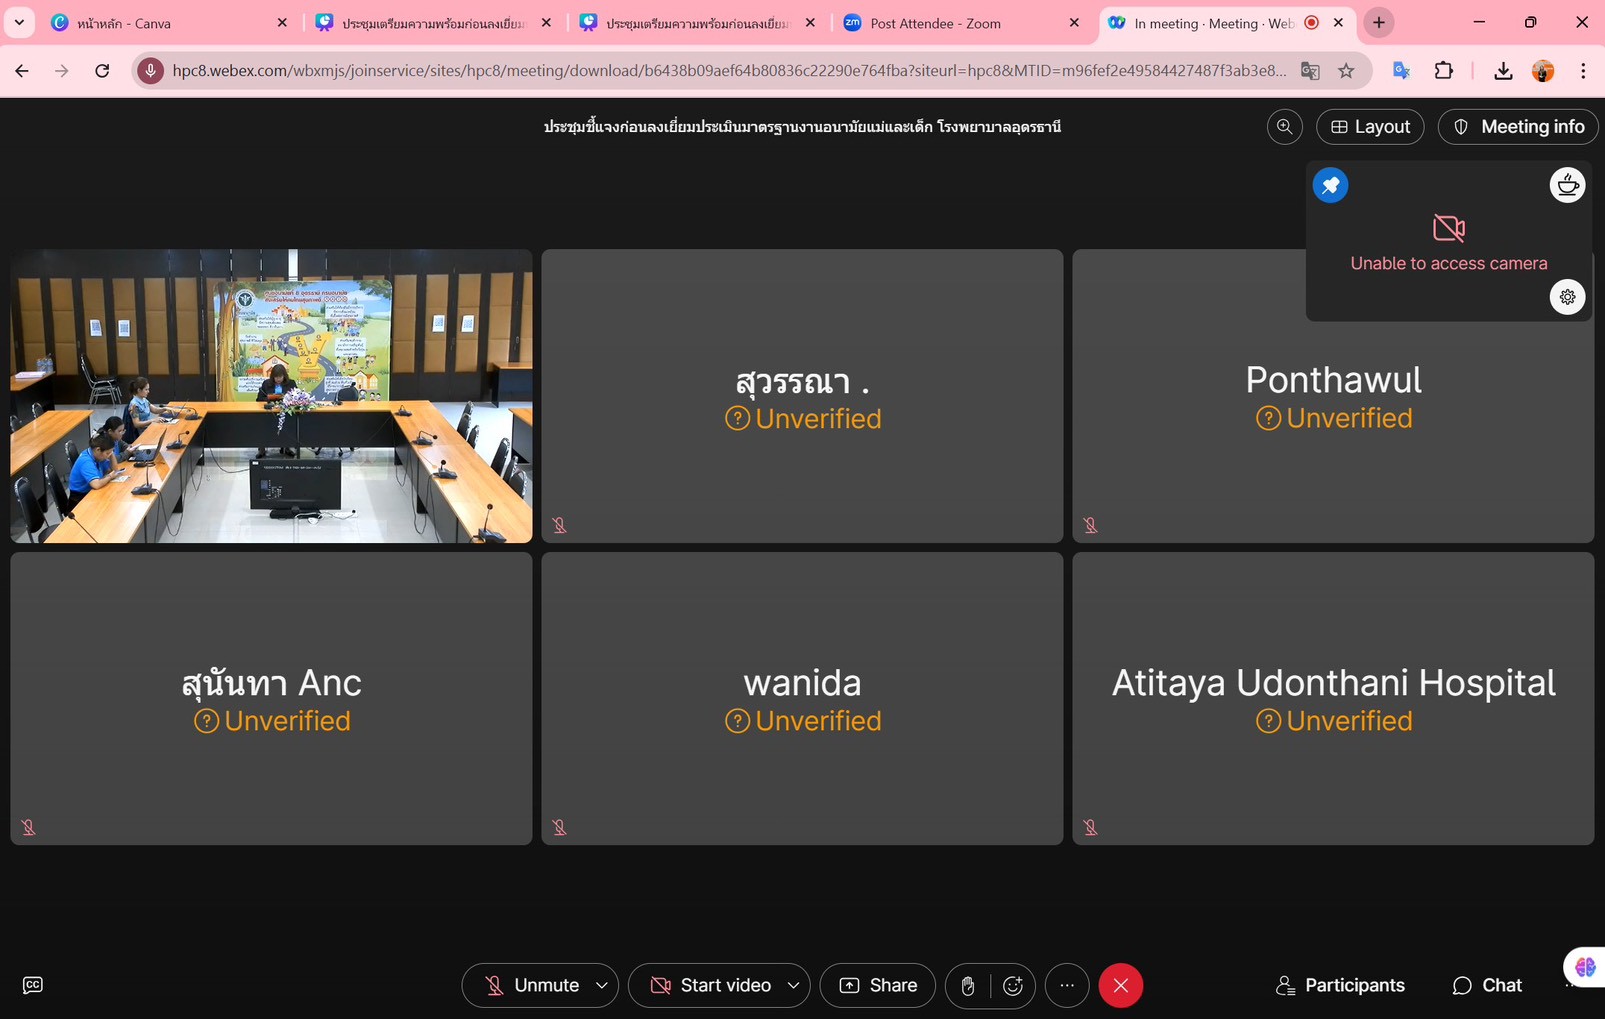Viewport: 1605px width, 1019px height.
Task: Go back in browser history
Action: point(22,70)
